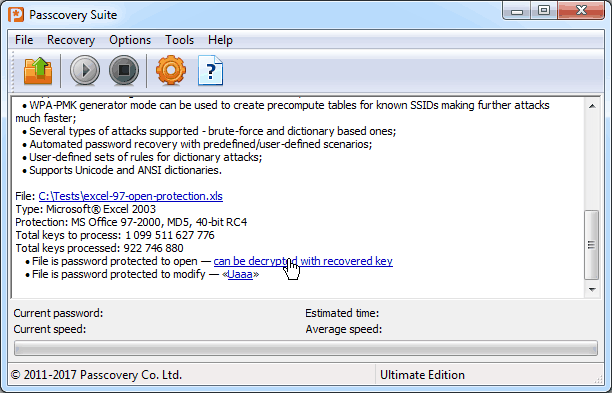Click the scrollbar down arrow in log pane
The width and height of the screenshot is (612, 393).
tap(592, 290)
